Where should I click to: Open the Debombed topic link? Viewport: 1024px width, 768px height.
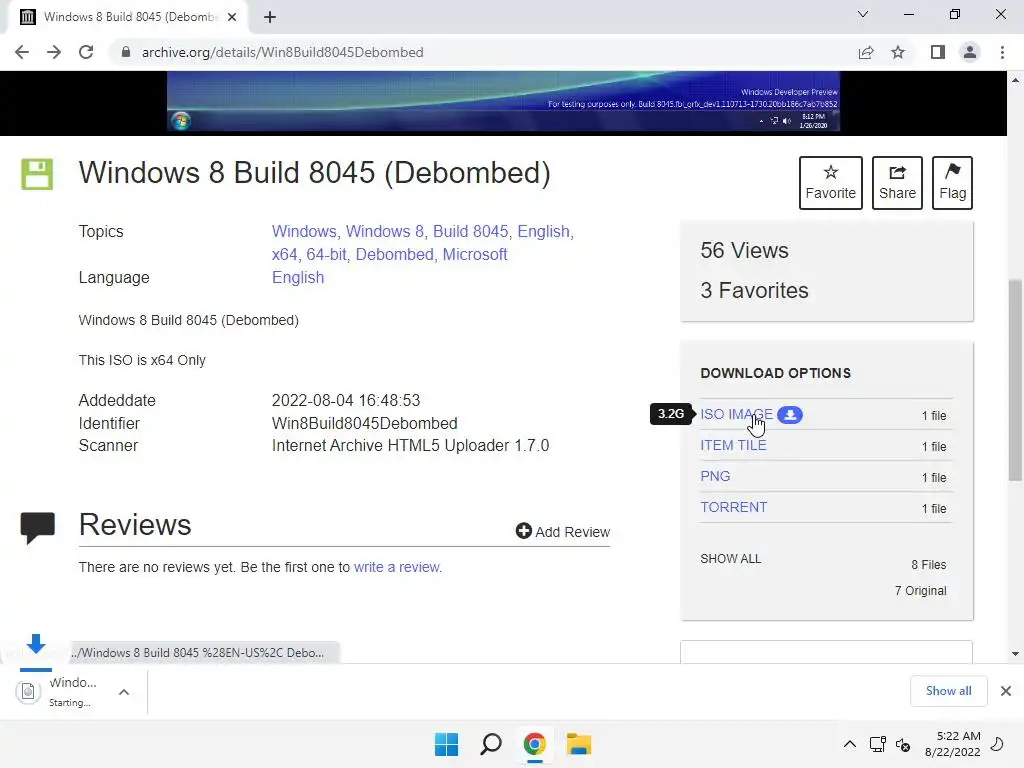[394, 255]
